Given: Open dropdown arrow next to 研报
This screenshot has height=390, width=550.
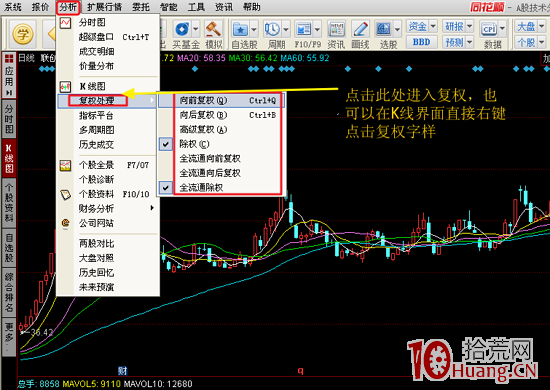Looking at the screenshot, I should point(469,26).
